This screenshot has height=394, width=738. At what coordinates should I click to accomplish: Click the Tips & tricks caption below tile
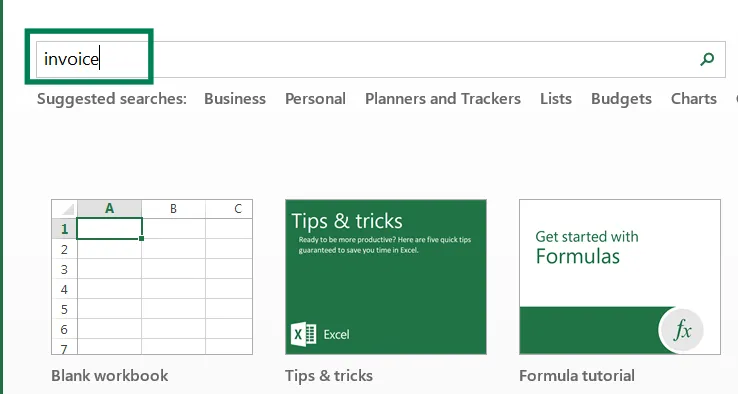329,376
